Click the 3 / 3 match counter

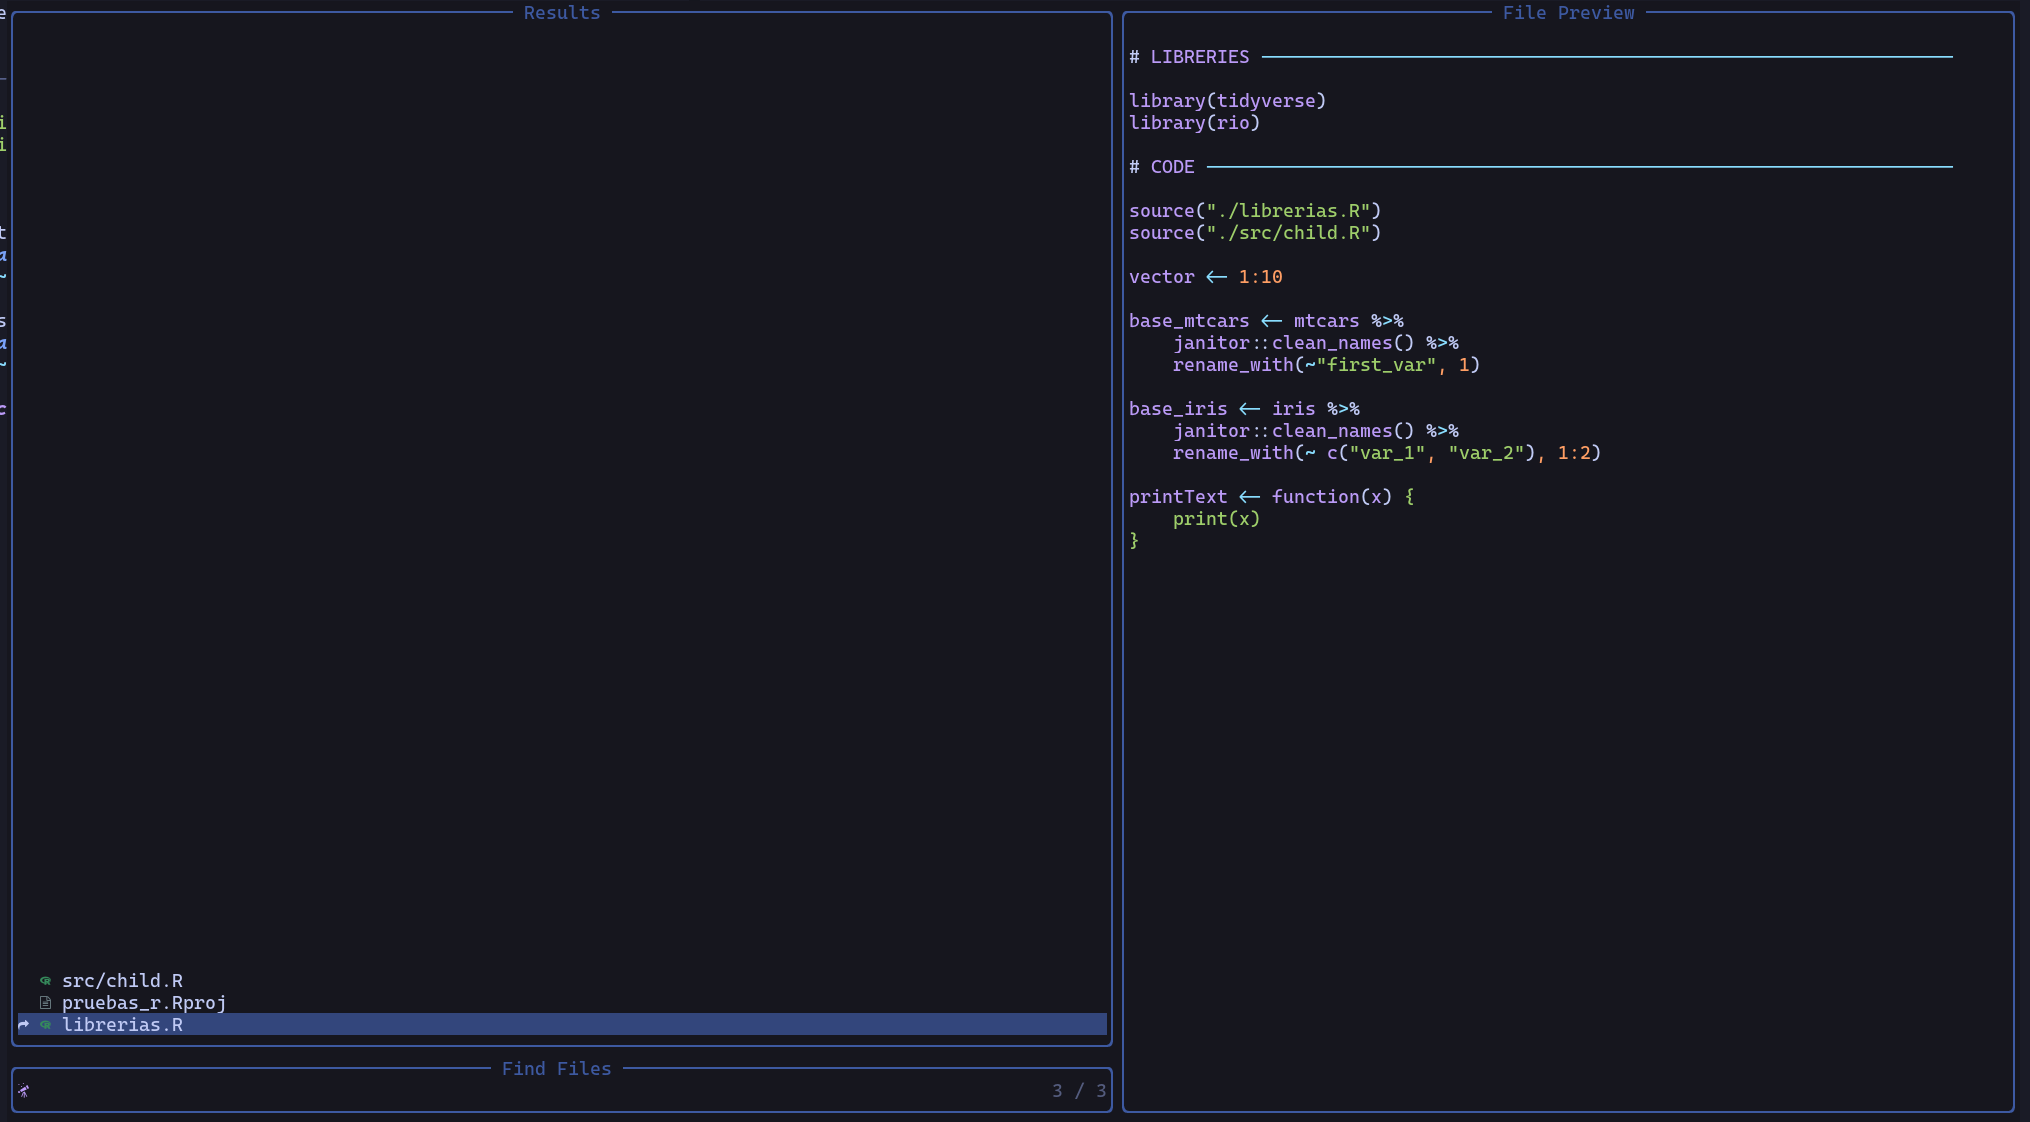point(1079,1091)
